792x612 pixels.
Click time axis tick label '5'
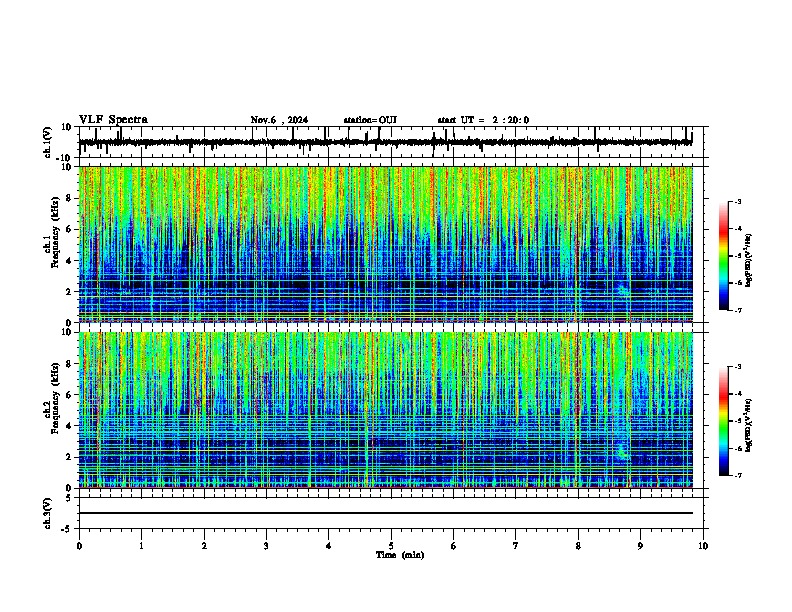(391, 546)
